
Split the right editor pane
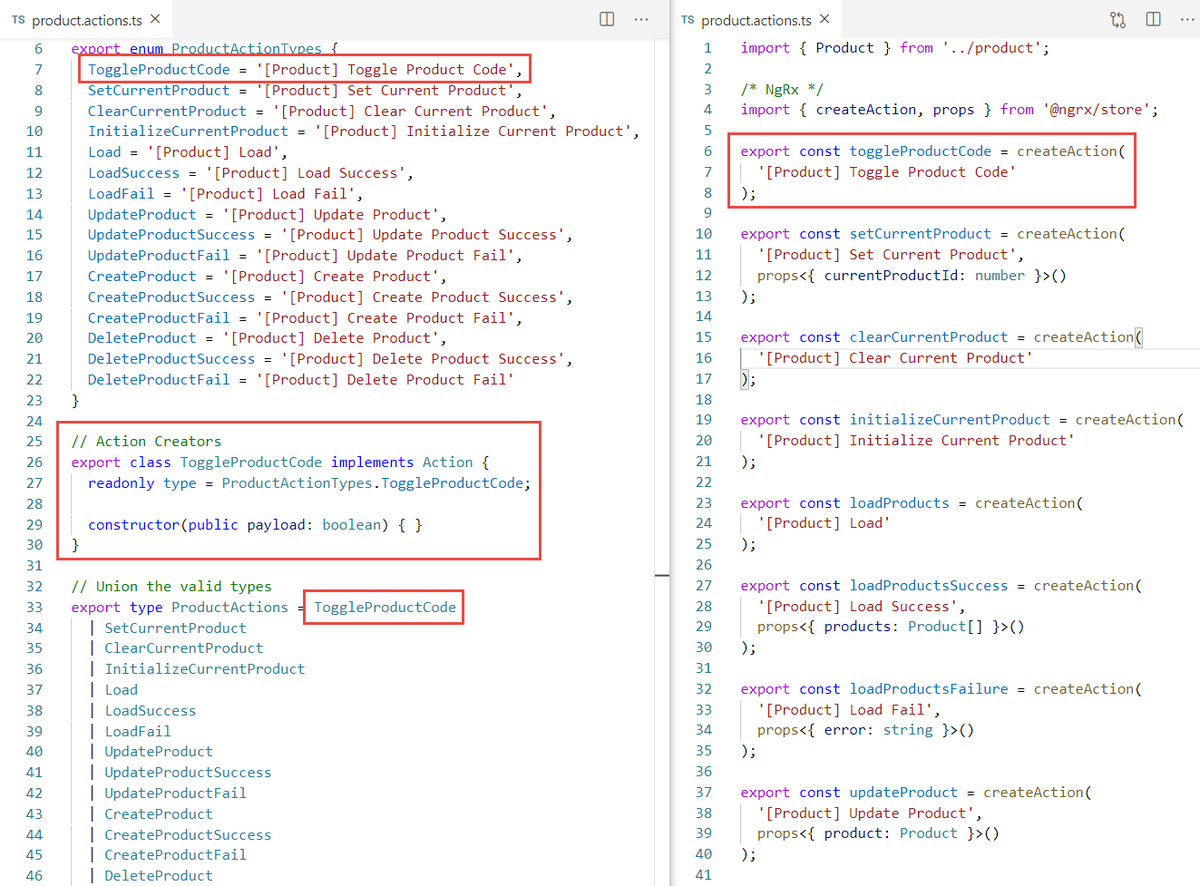[1153, 19]
